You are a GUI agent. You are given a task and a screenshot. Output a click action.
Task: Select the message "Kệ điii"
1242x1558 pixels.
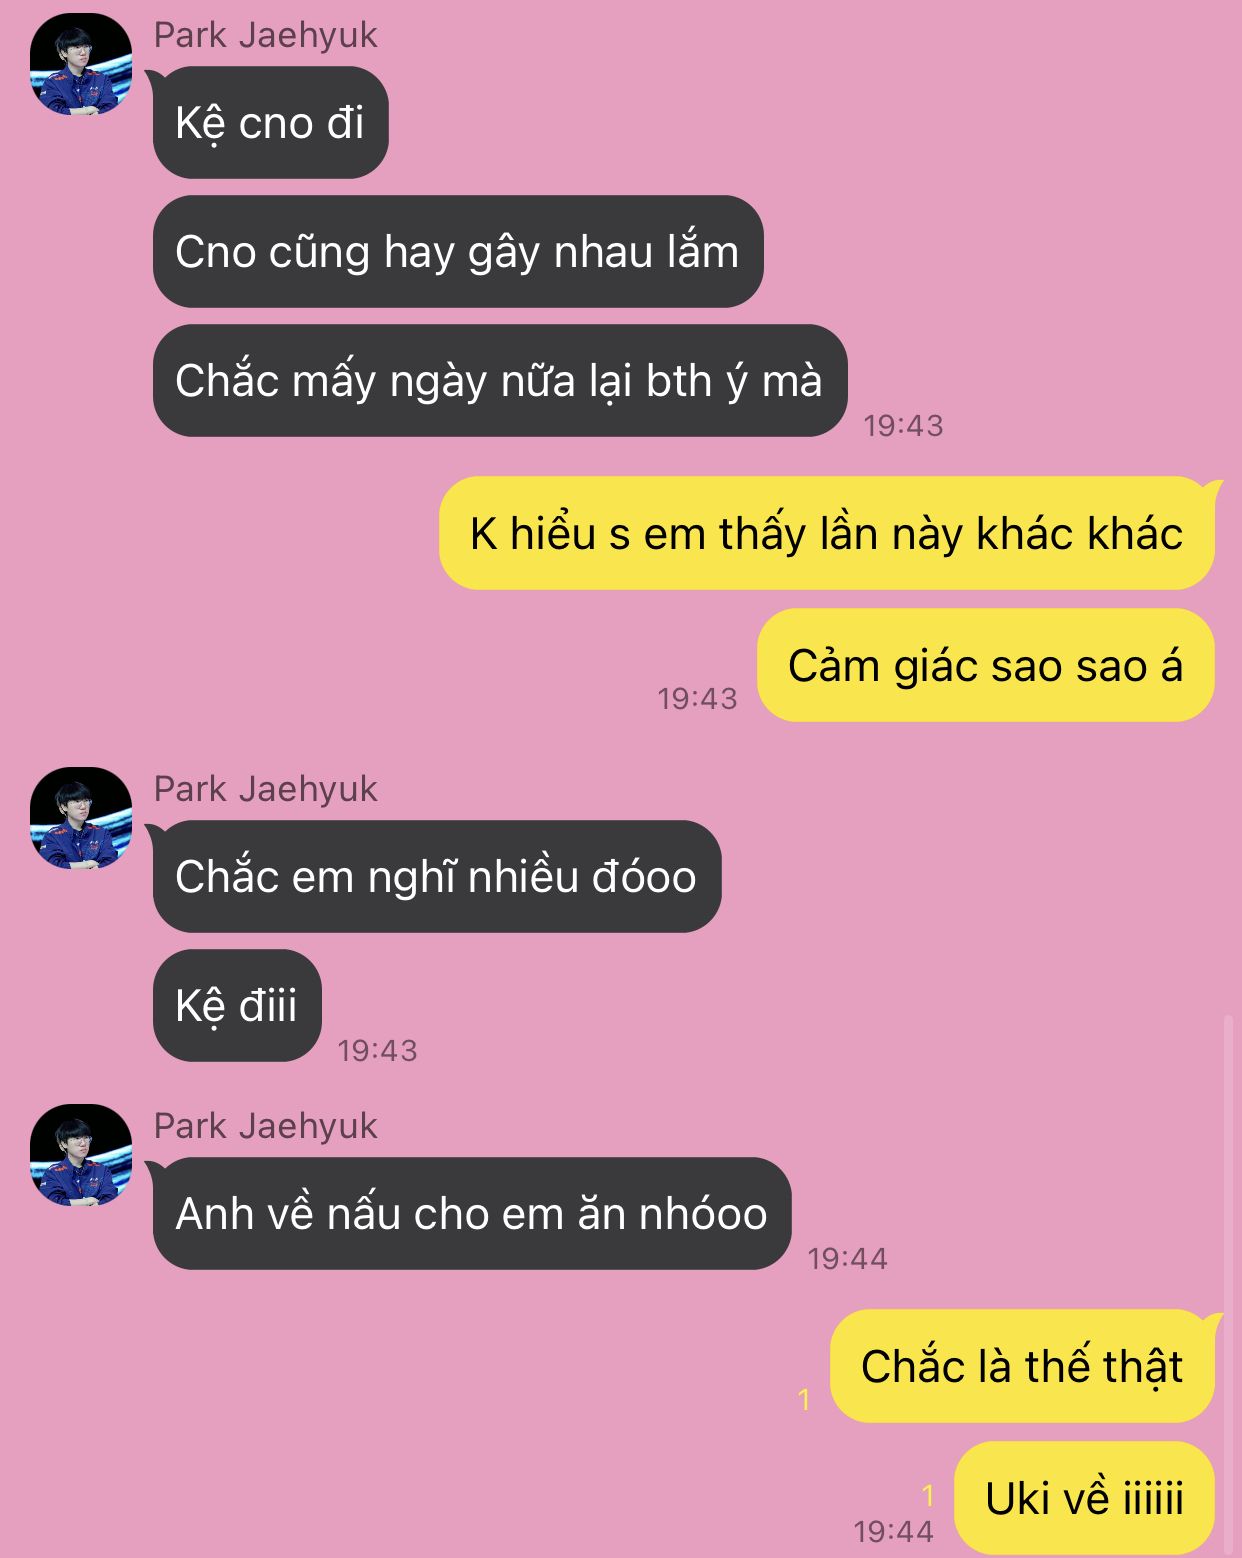(x=237, y=1006)
